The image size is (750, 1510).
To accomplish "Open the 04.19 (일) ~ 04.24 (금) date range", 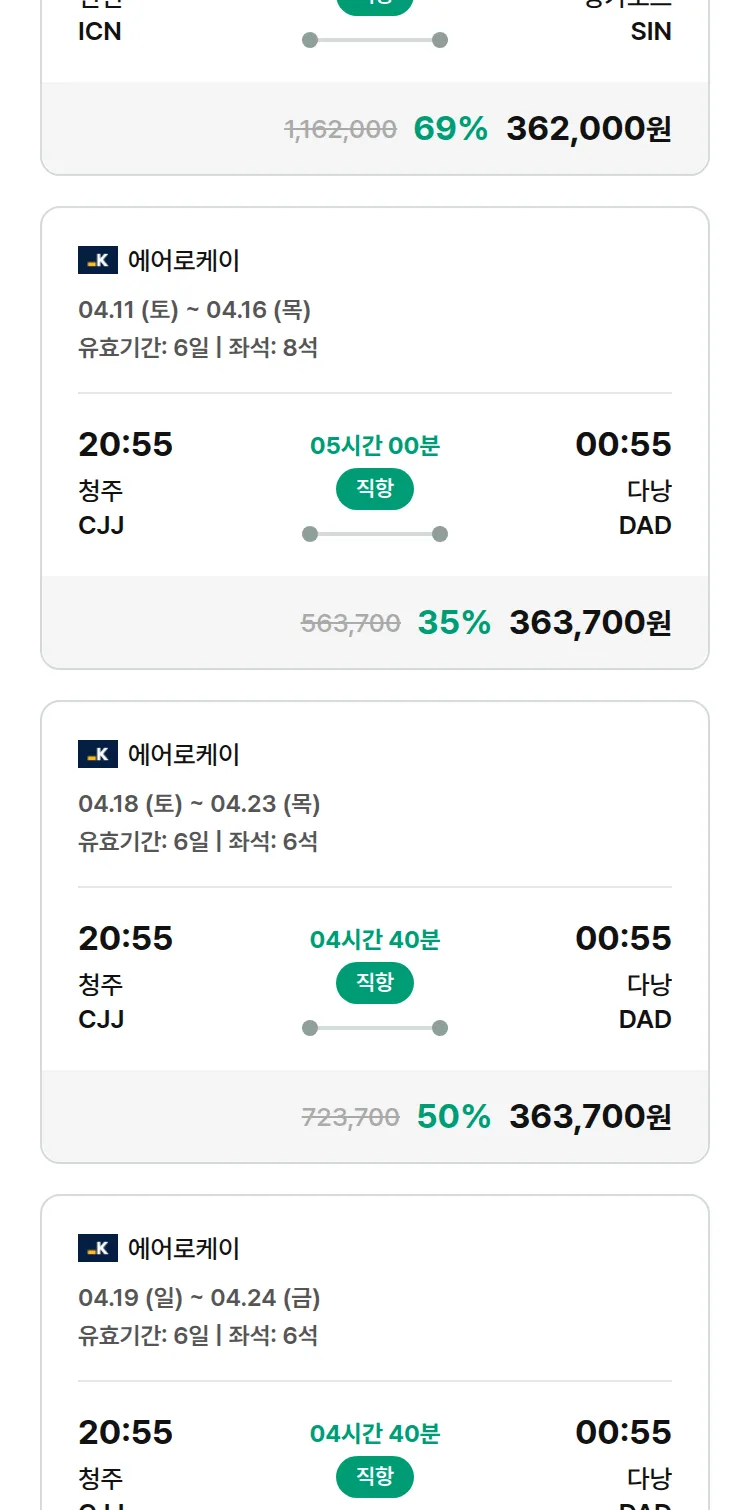I will [x=199, y=1298].
